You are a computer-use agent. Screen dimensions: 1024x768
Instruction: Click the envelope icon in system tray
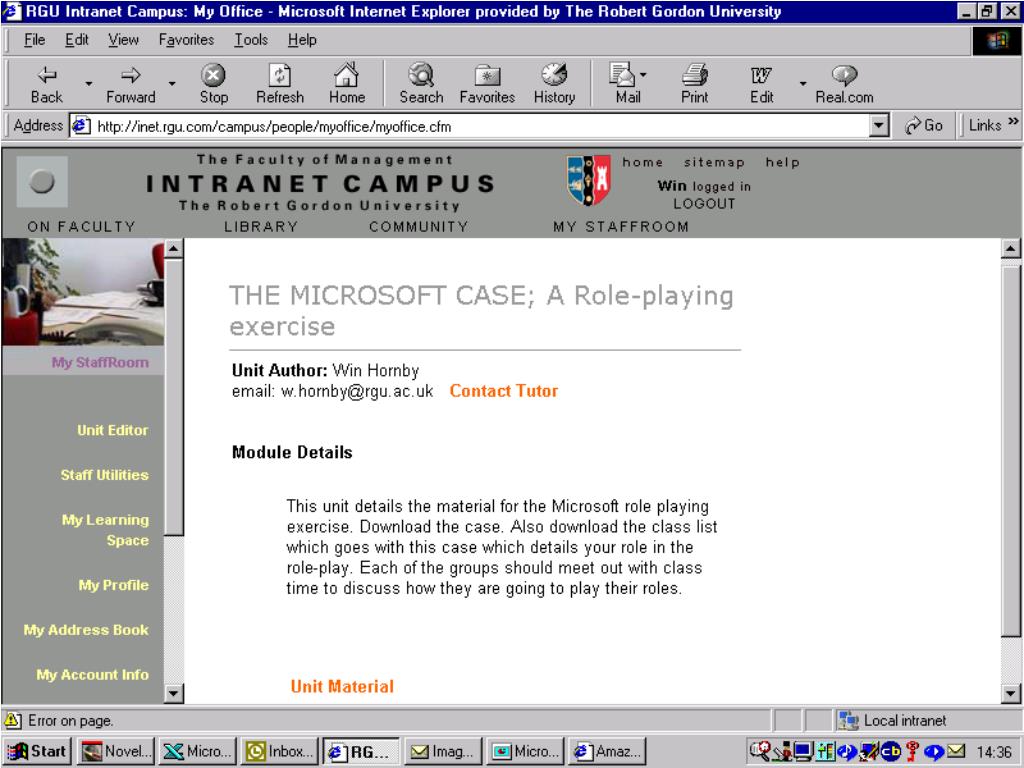[955, 752]
